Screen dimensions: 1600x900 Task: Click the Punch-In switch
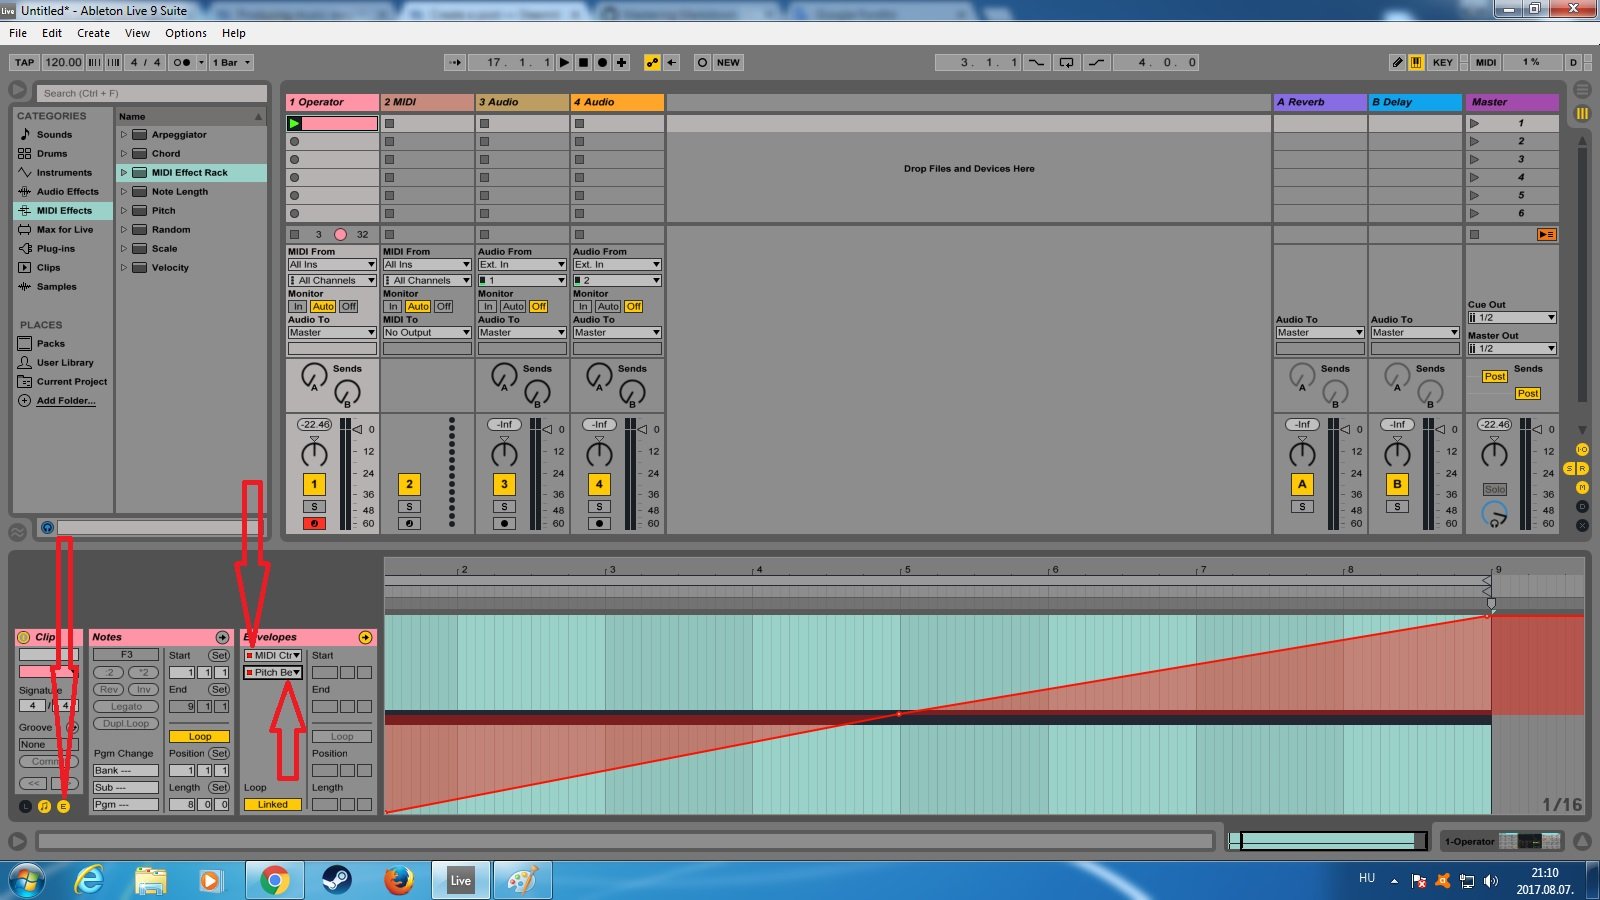point(1036,62)
